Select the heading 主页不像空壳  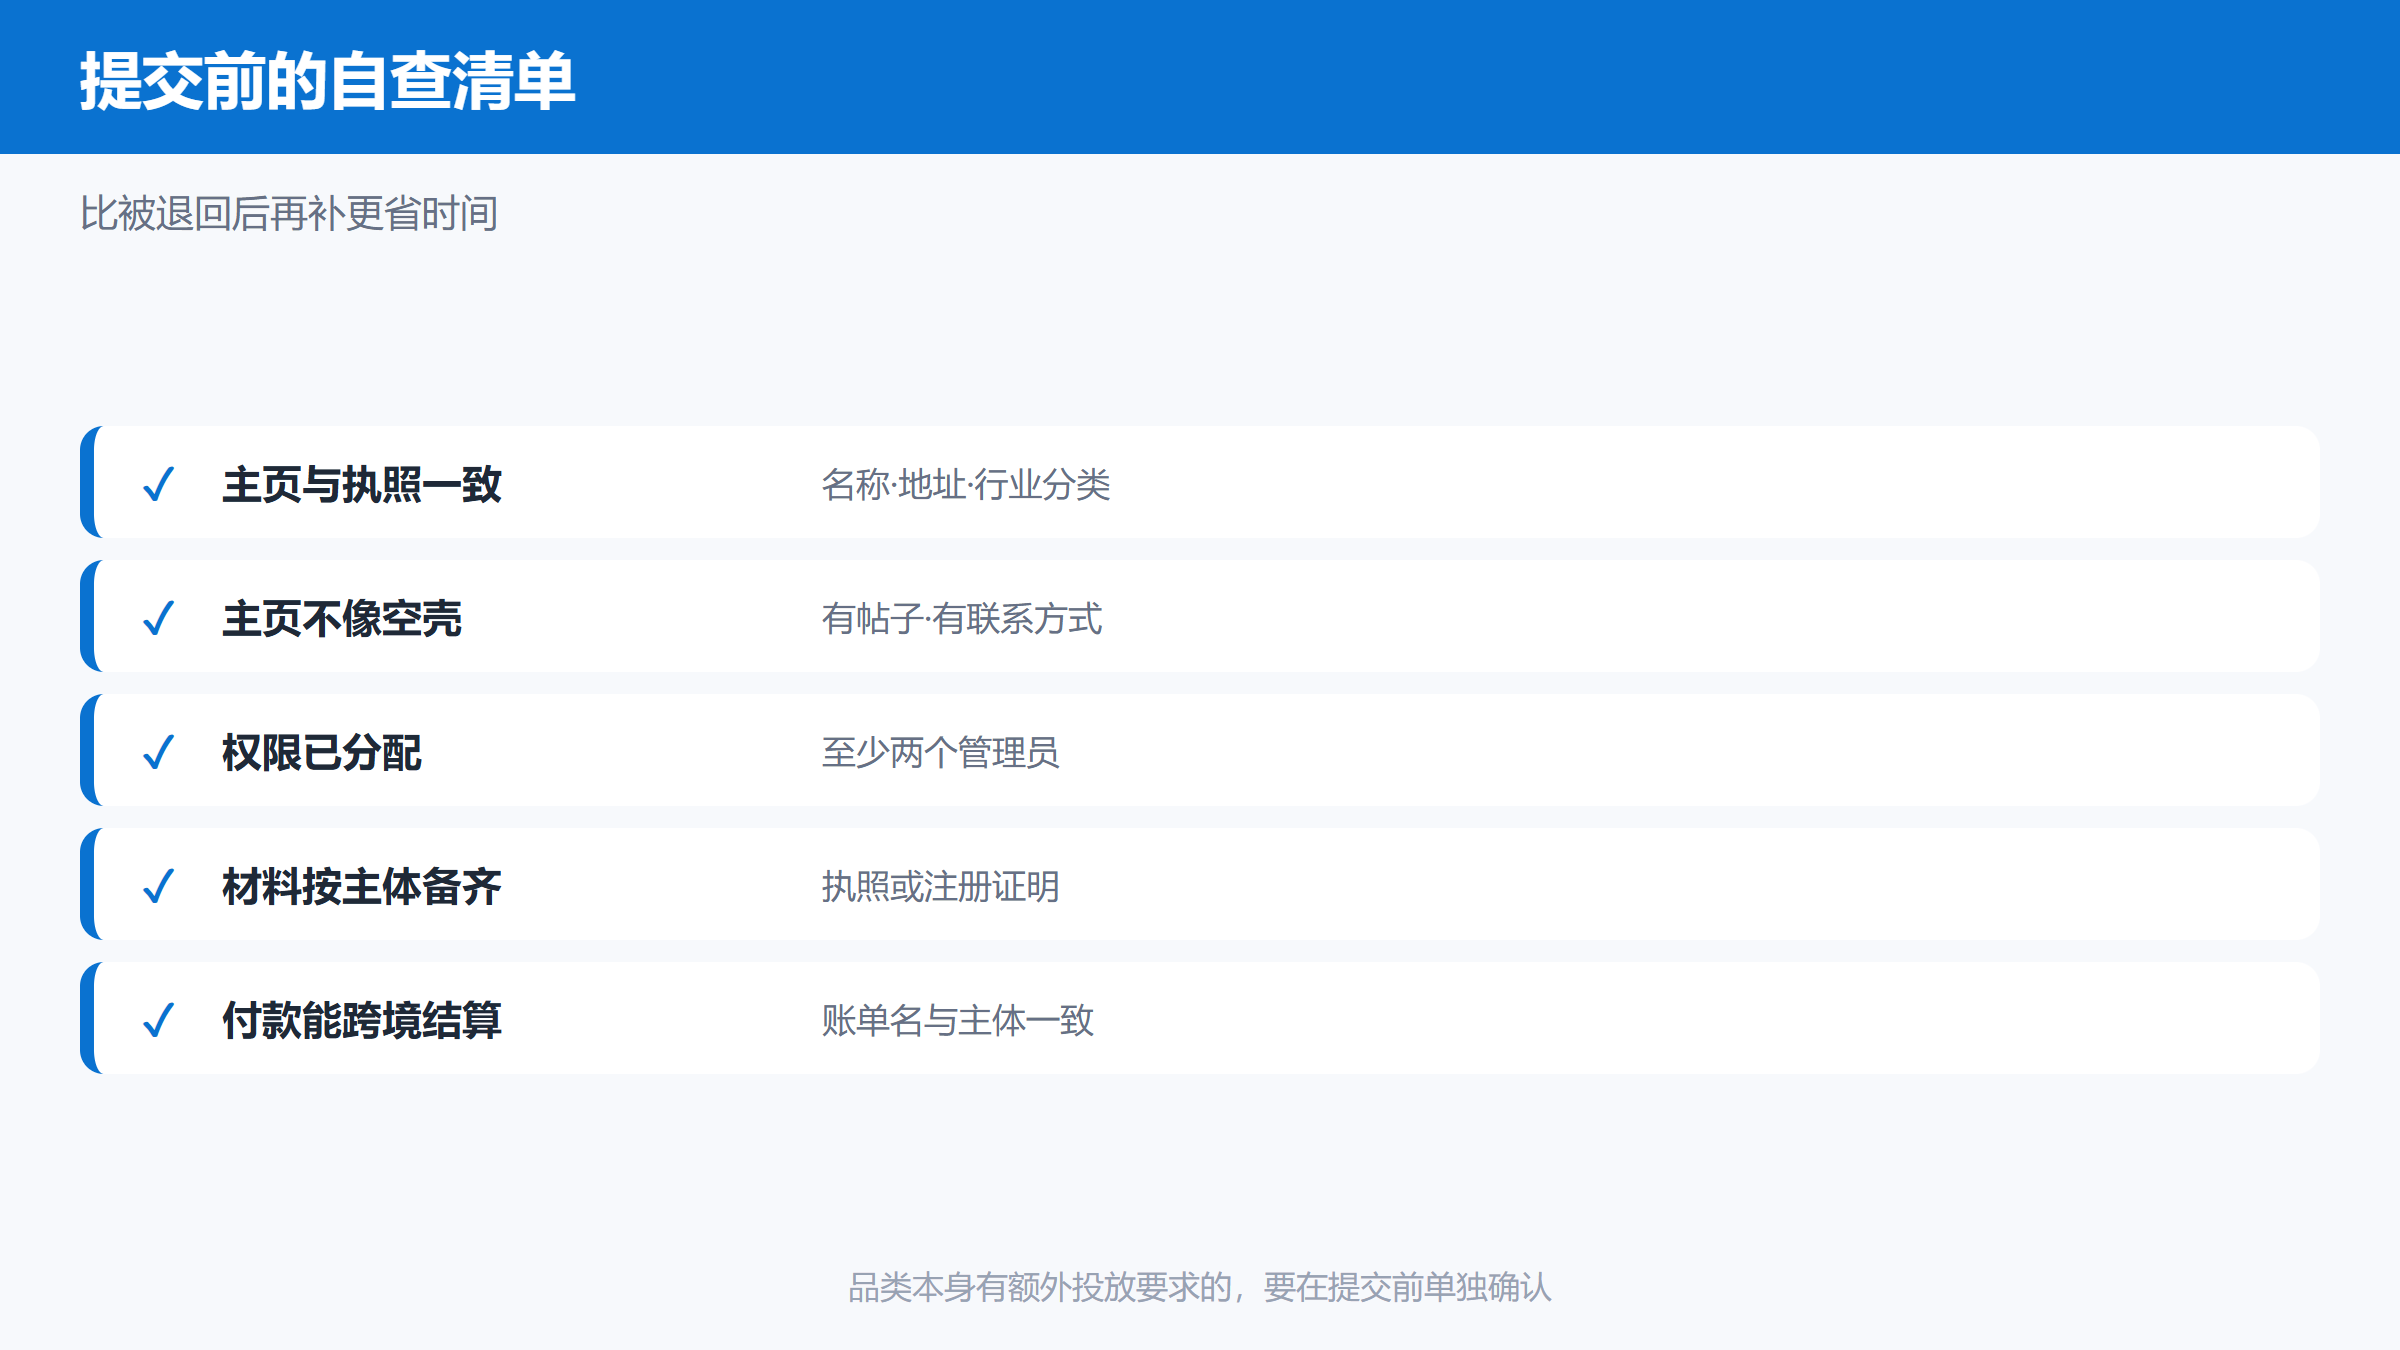coord(341,618)
